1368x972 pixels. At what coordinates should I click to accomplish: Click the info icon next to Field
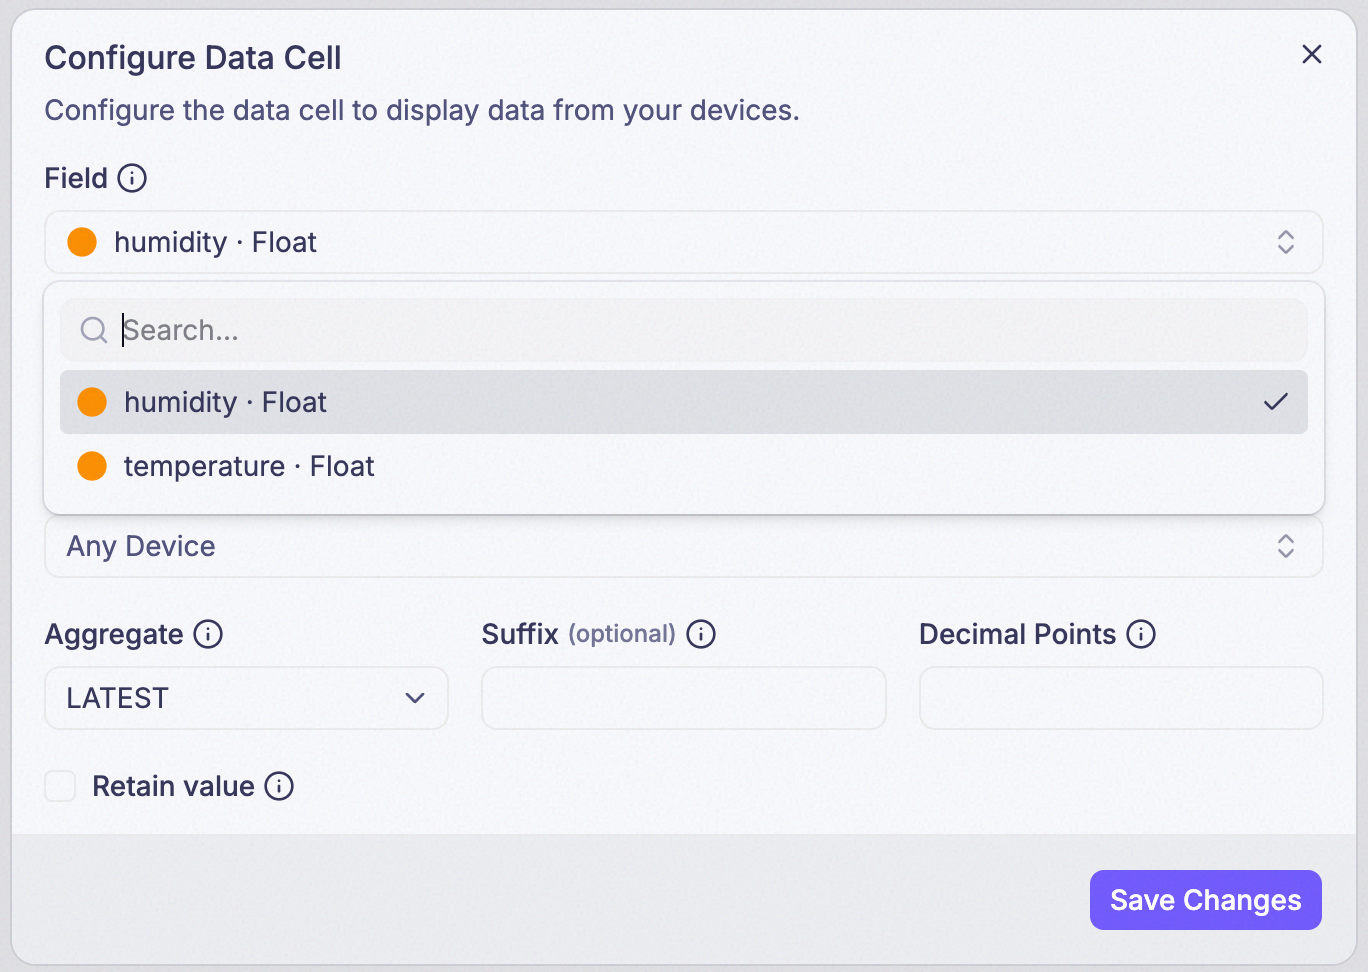tap(132, 178)
